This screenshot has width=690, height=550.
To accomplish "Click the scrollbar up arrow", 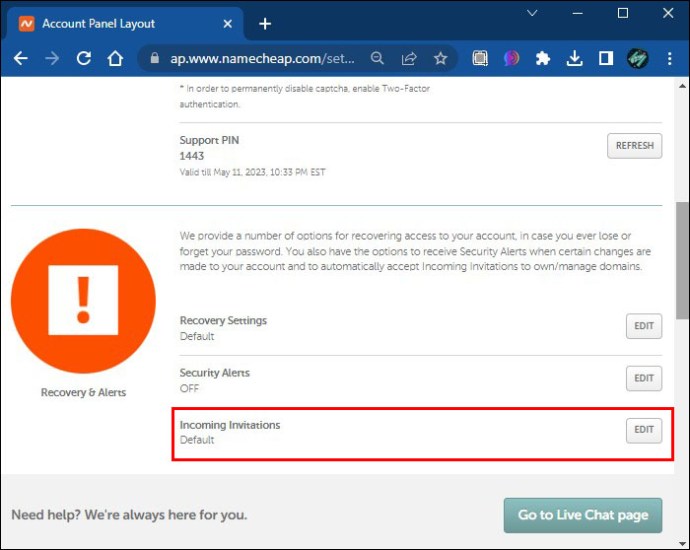I will click(682, 86).
